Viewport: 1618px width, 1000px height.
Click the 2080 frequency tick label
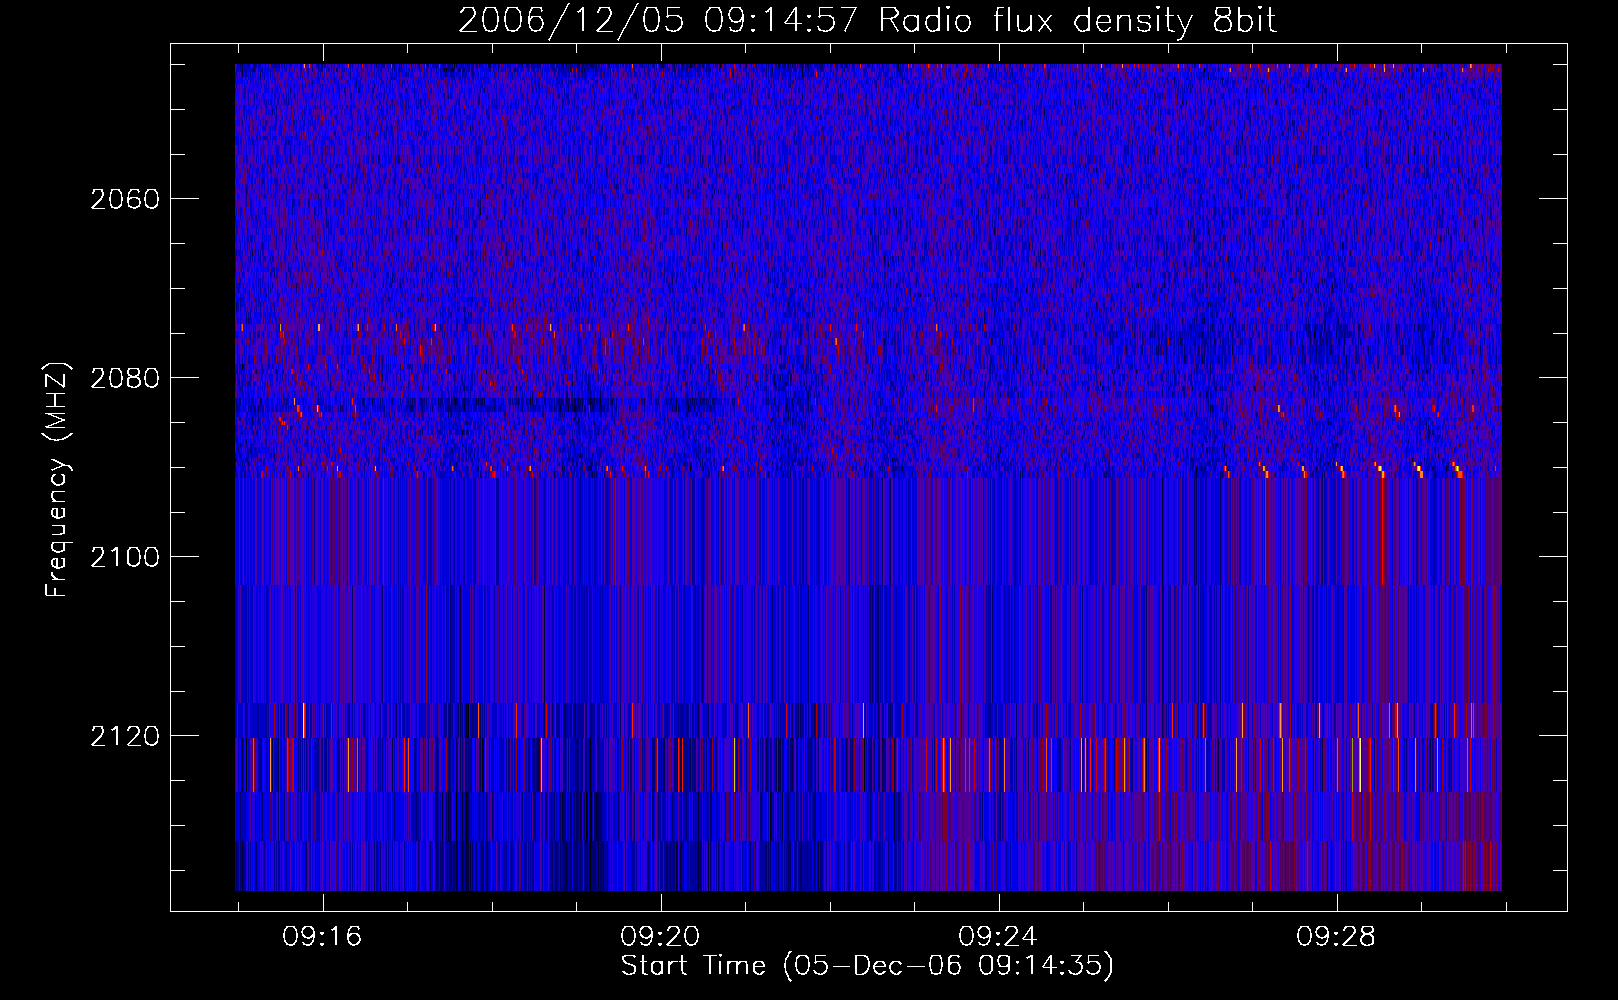click(125, 378)
